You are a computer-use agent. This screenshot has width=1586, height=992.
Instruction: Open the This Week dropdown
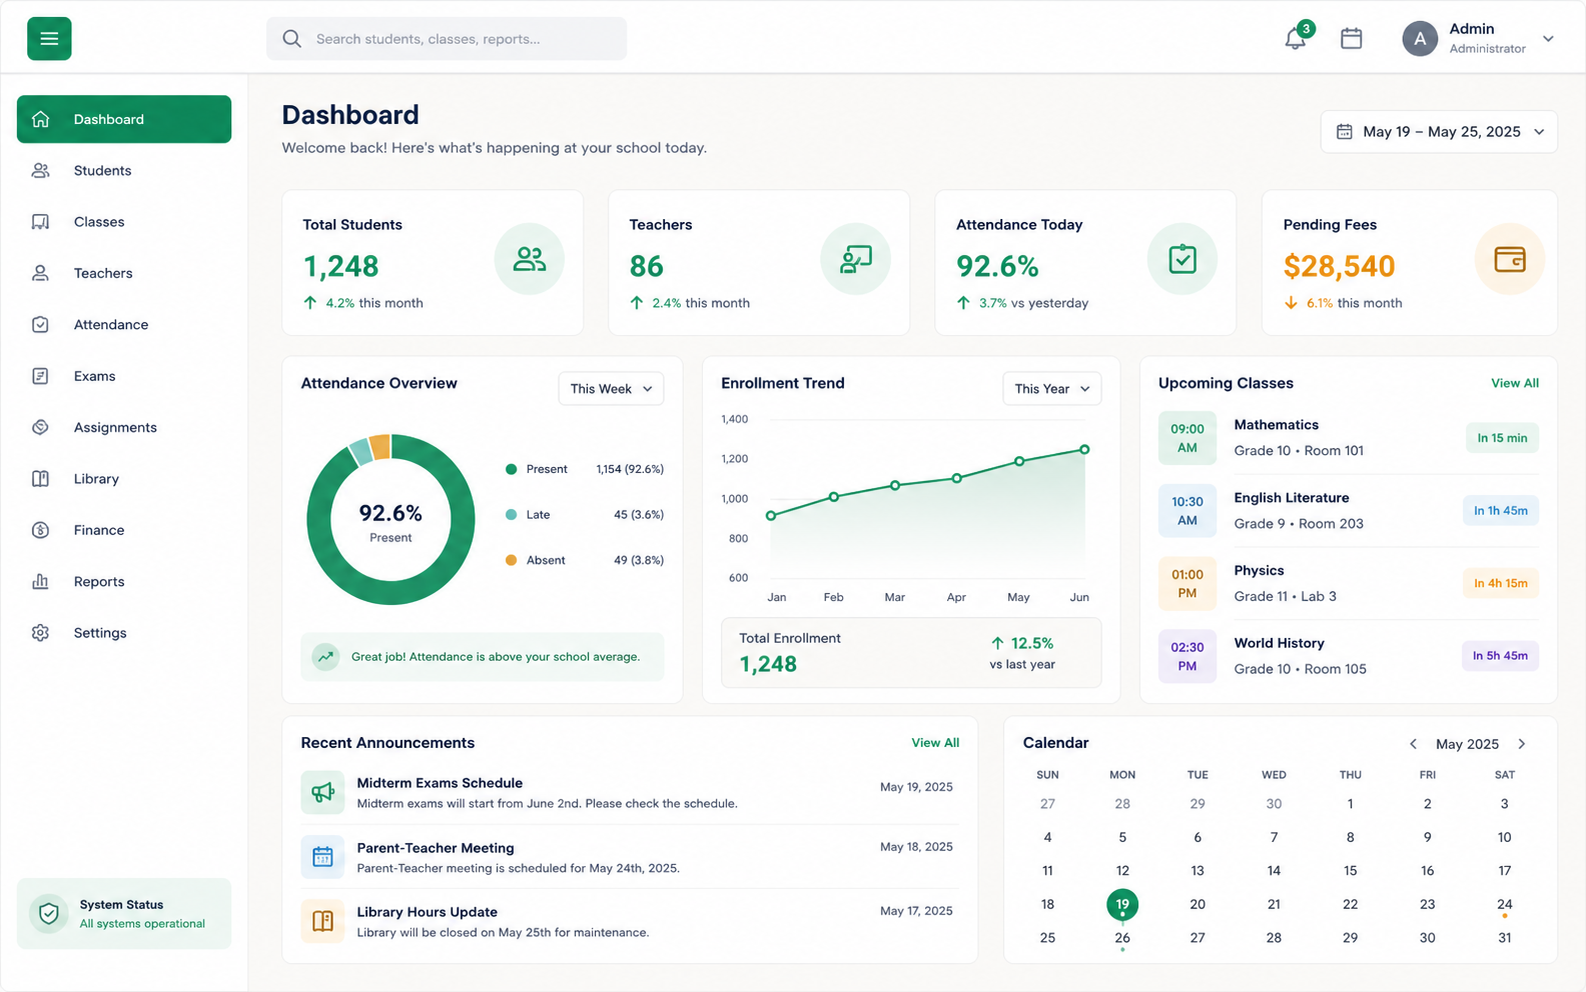[x=611, y=389]
